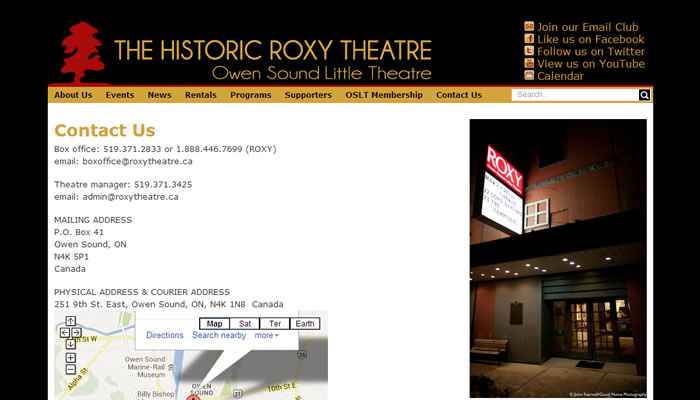Open the Programs menu item
Image resolution: width=700 pixels, height=400 pixels.
point(250,95)
